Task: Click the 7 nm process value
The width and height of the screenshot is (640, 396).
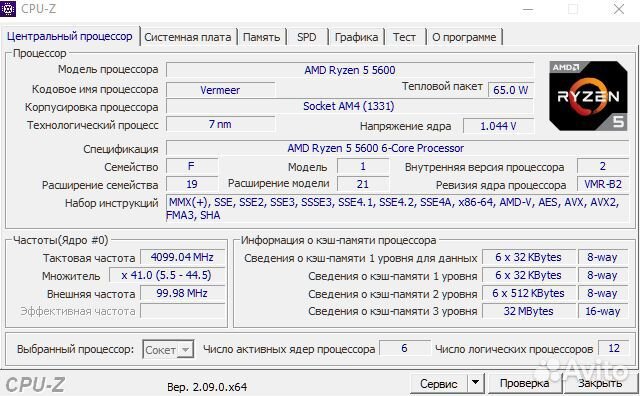Action: pos(220,124)
